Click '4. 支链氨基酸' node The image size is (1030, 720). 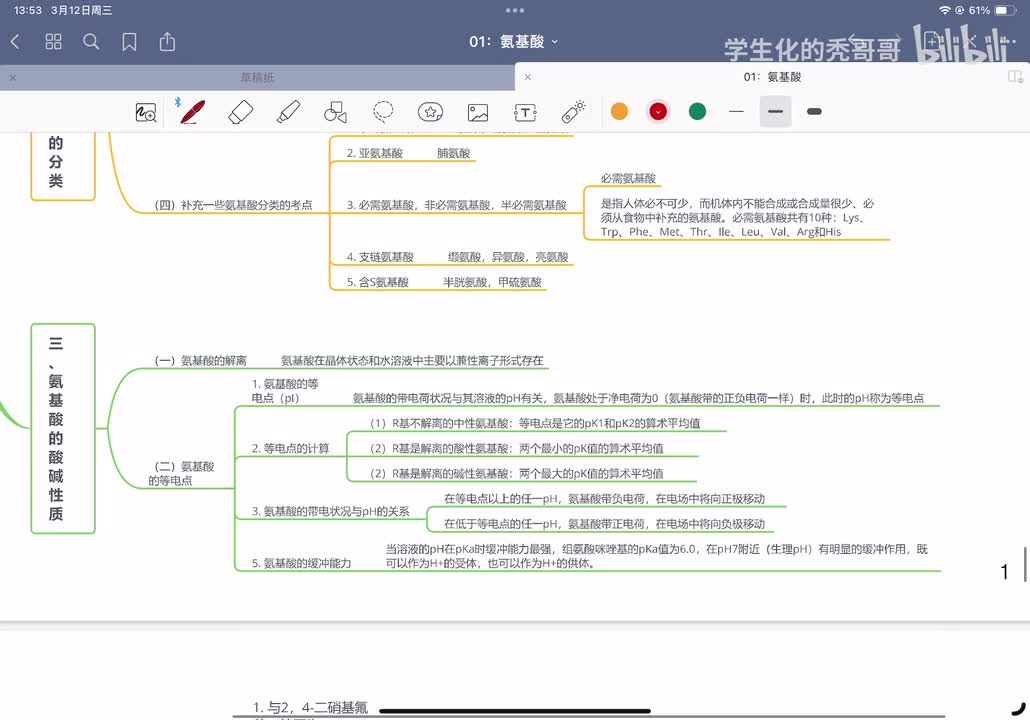pos(380,257)
